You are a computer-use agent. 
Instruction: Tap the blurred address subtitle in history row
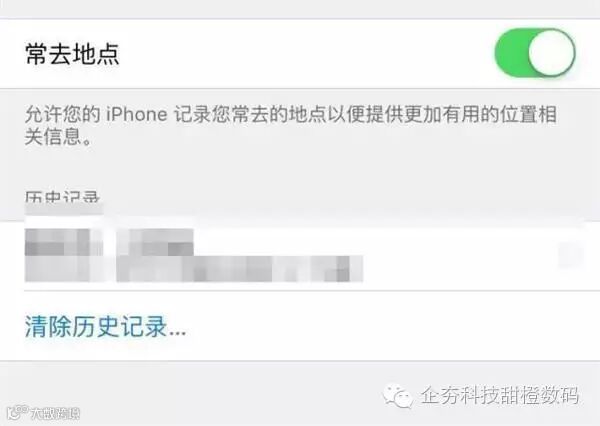click(x=240, y=269)
